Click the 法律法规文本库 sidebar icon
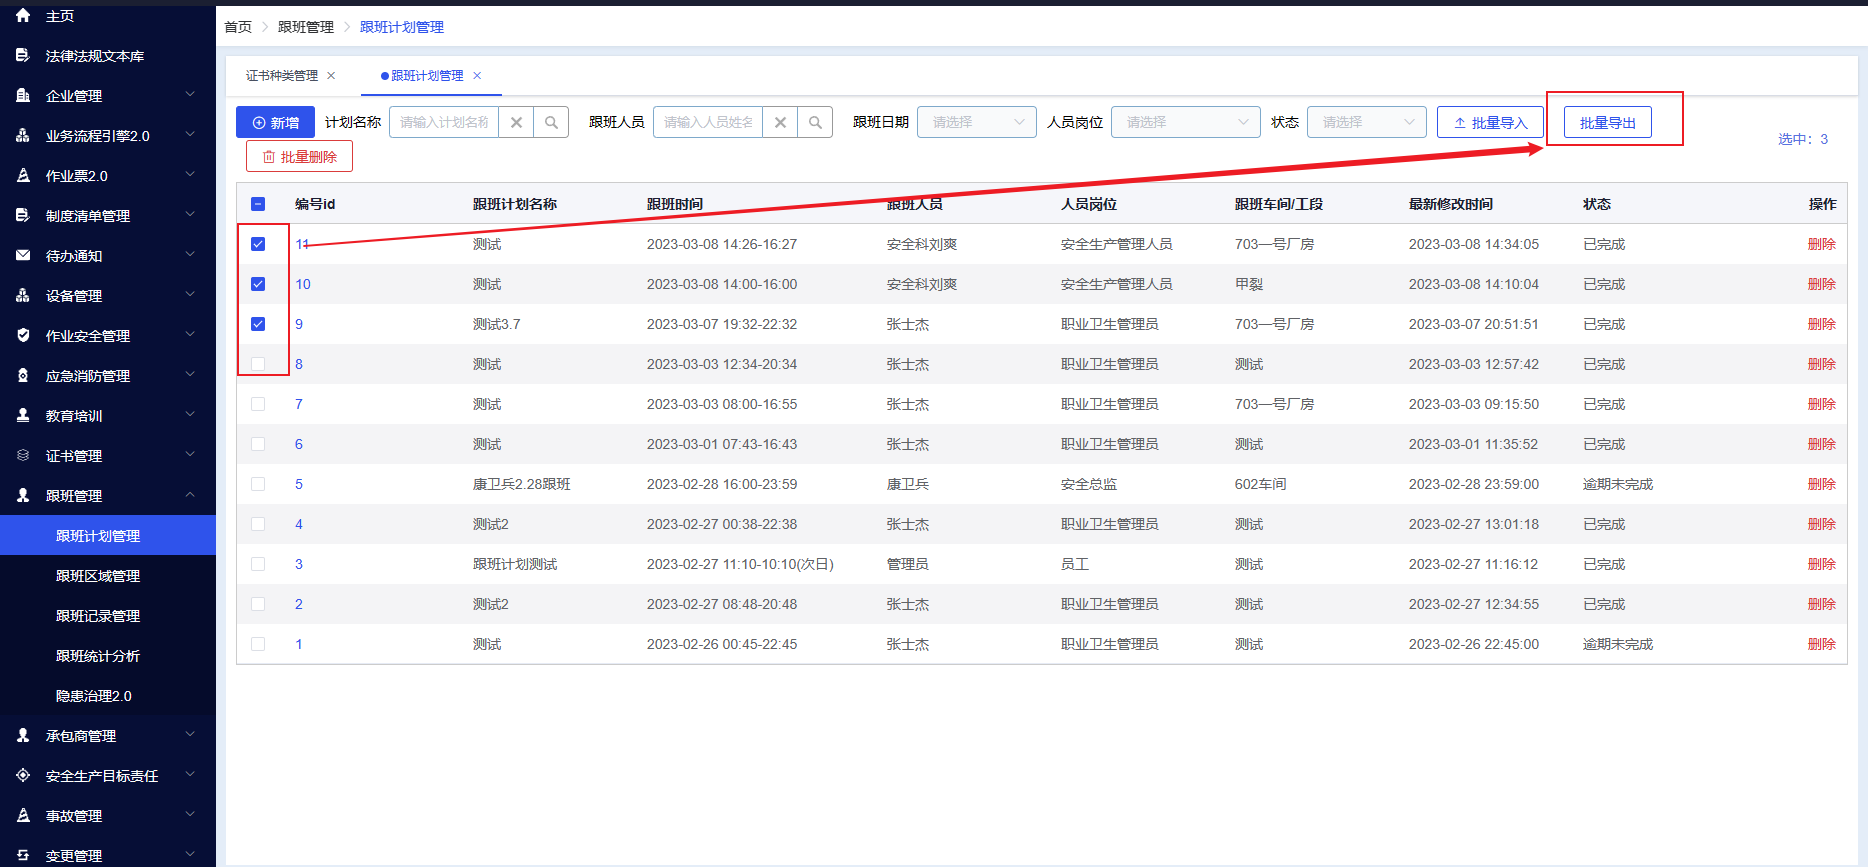This screenshot has height=867, width=1868. tap(23, 56)
